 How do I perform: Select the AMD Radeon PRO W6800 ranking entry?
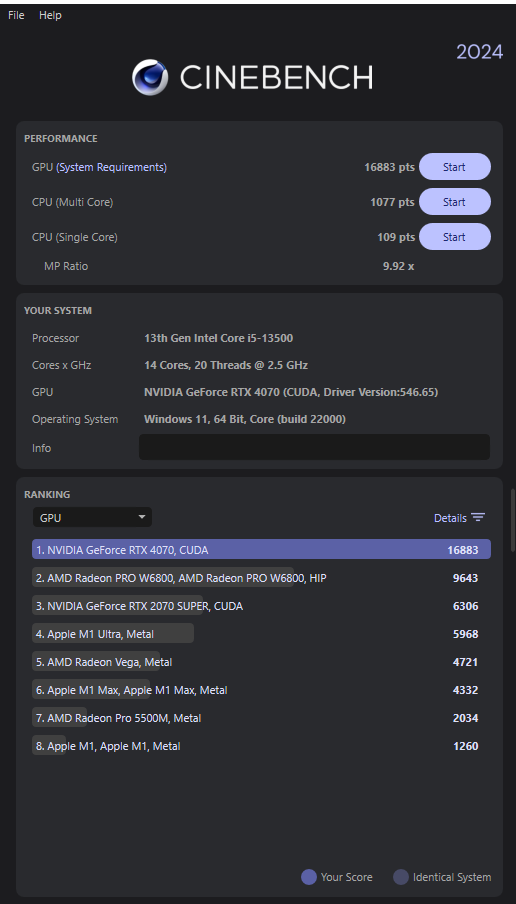261,578
